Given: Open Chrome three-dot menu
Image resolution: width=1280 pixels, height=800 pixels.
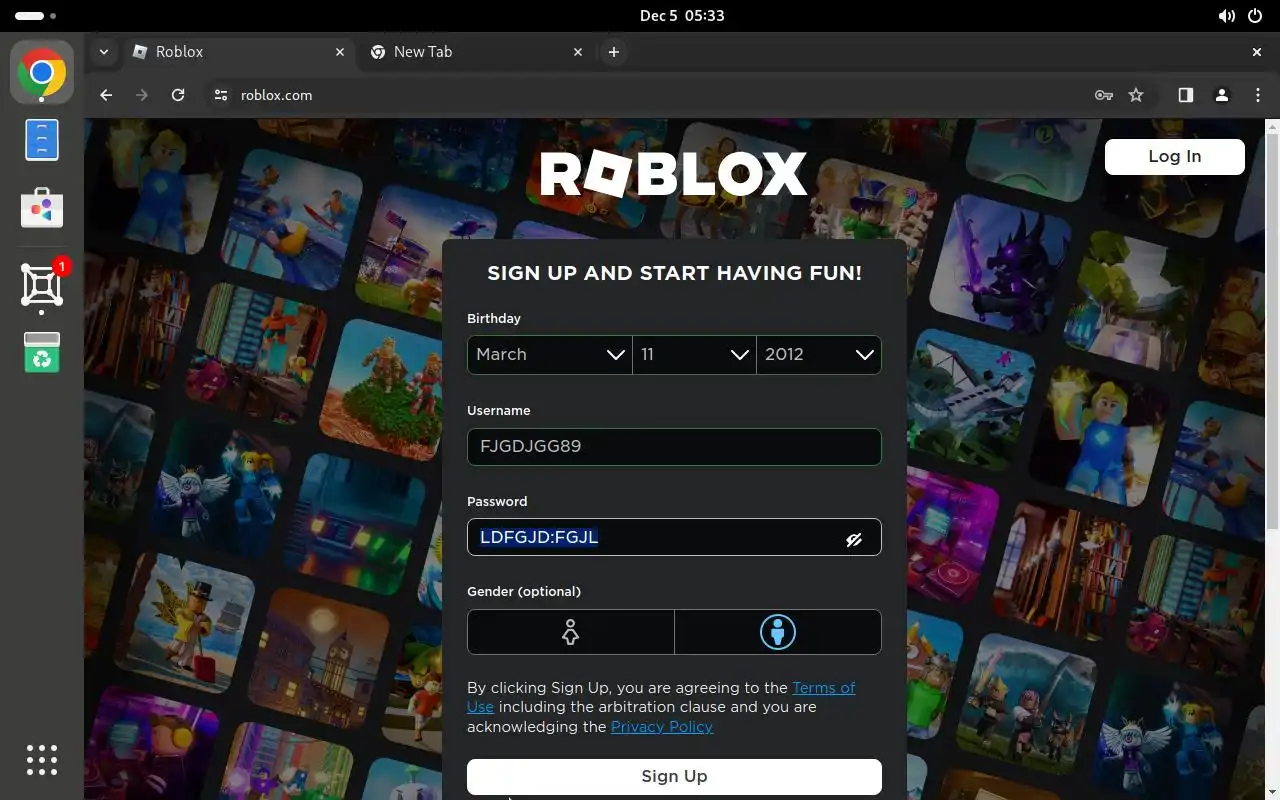Looking at the screenshot, I should coord(1258,95).
